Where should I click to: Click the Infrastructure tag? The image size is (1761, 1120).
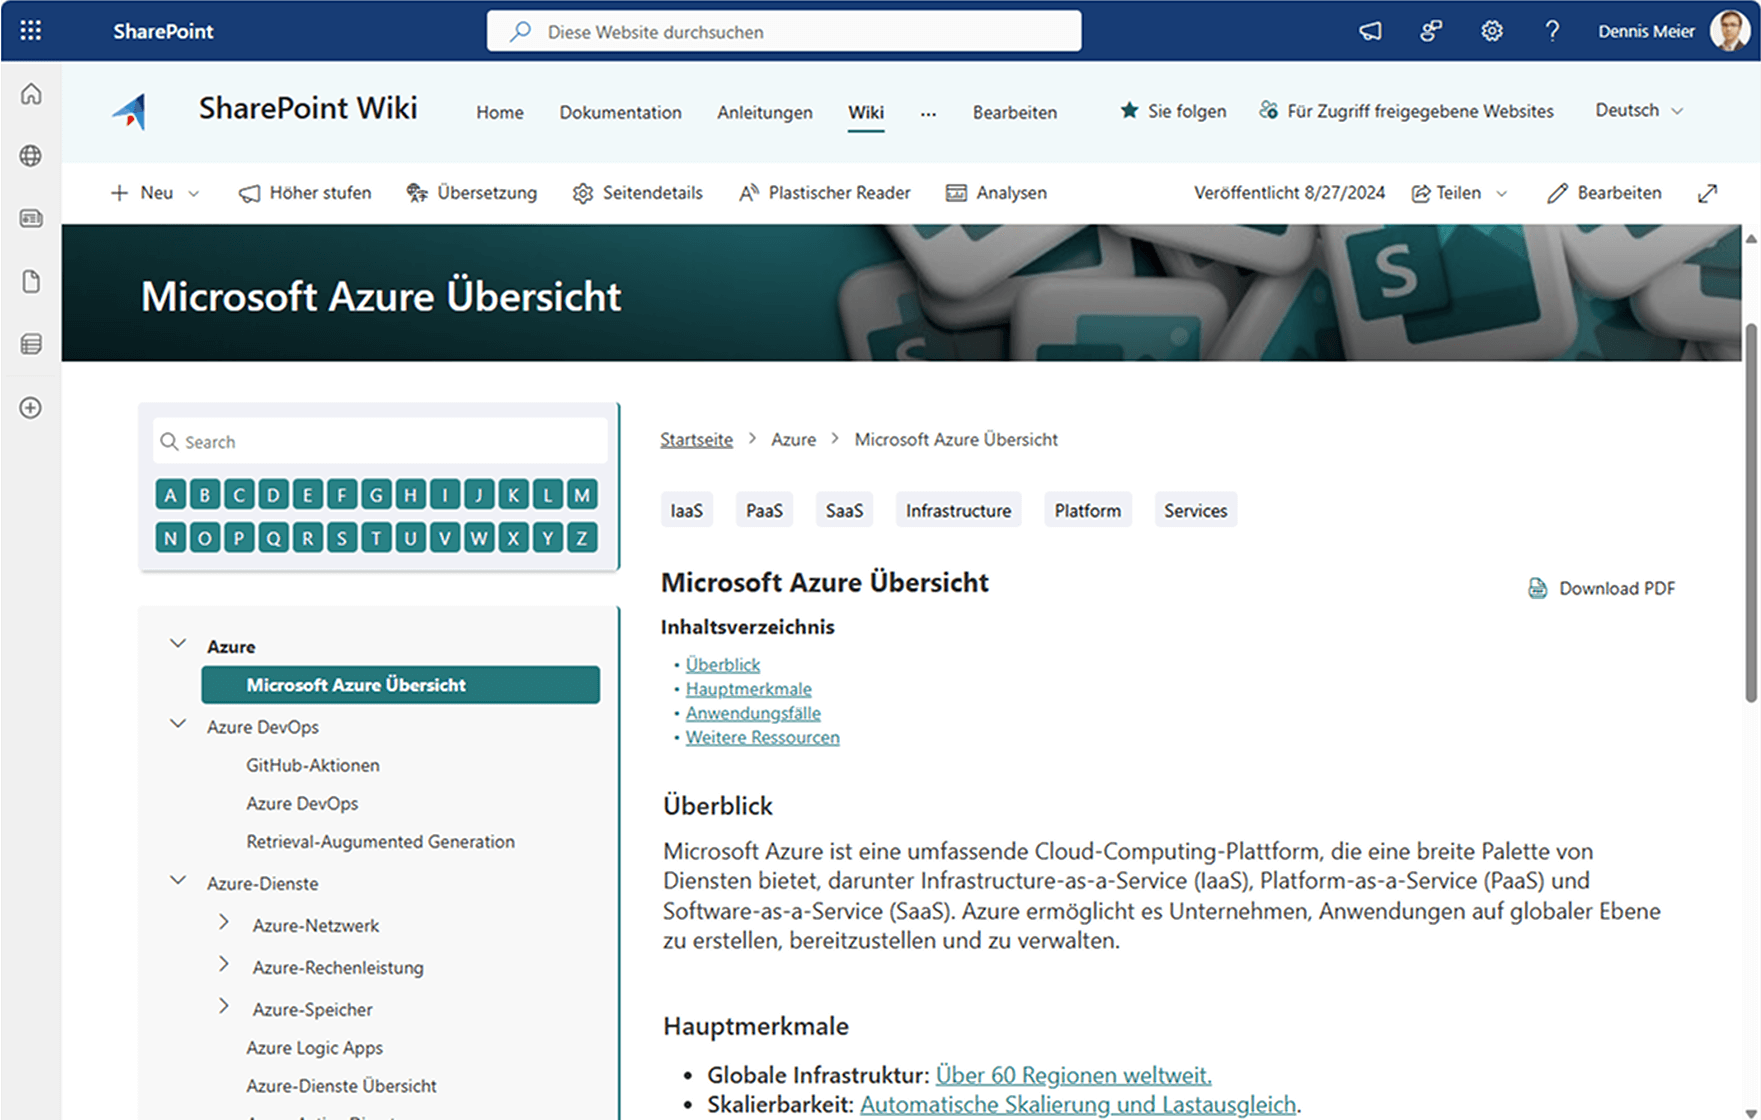(958, 510)
